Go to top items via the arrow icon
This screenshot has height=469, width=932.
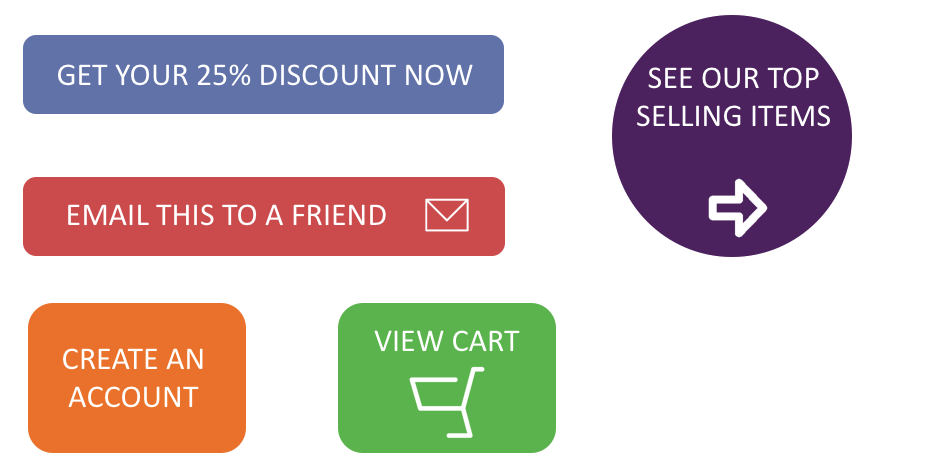coord(738,208)
